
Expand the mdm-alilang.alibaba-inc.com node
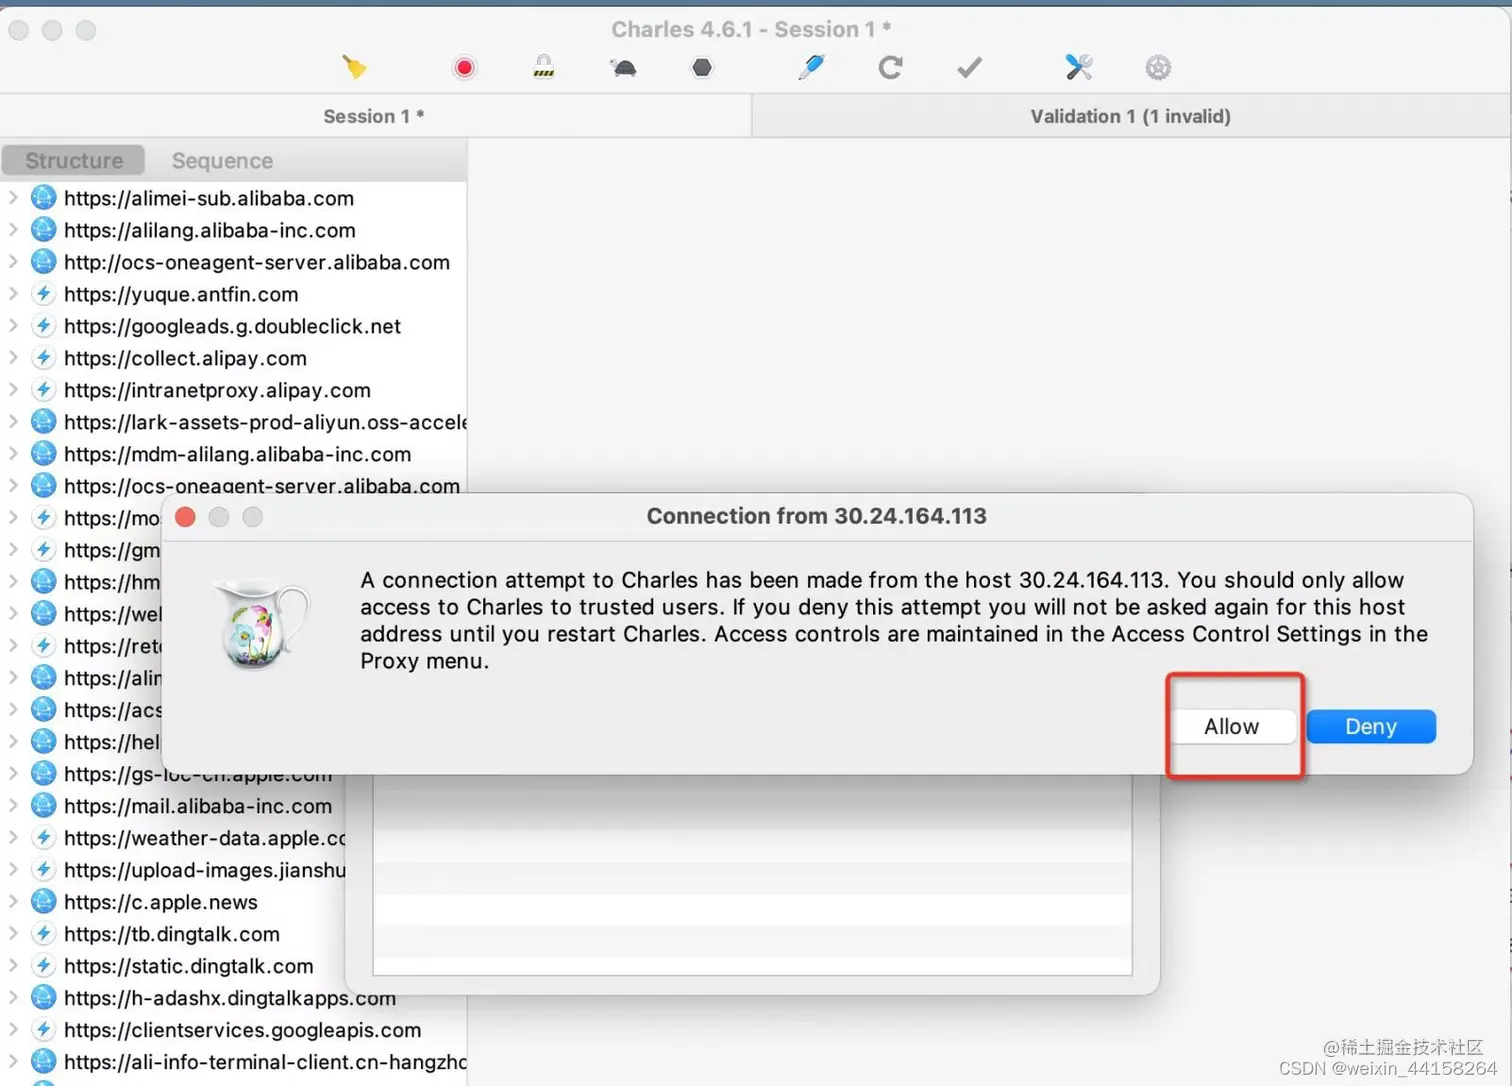13,454
